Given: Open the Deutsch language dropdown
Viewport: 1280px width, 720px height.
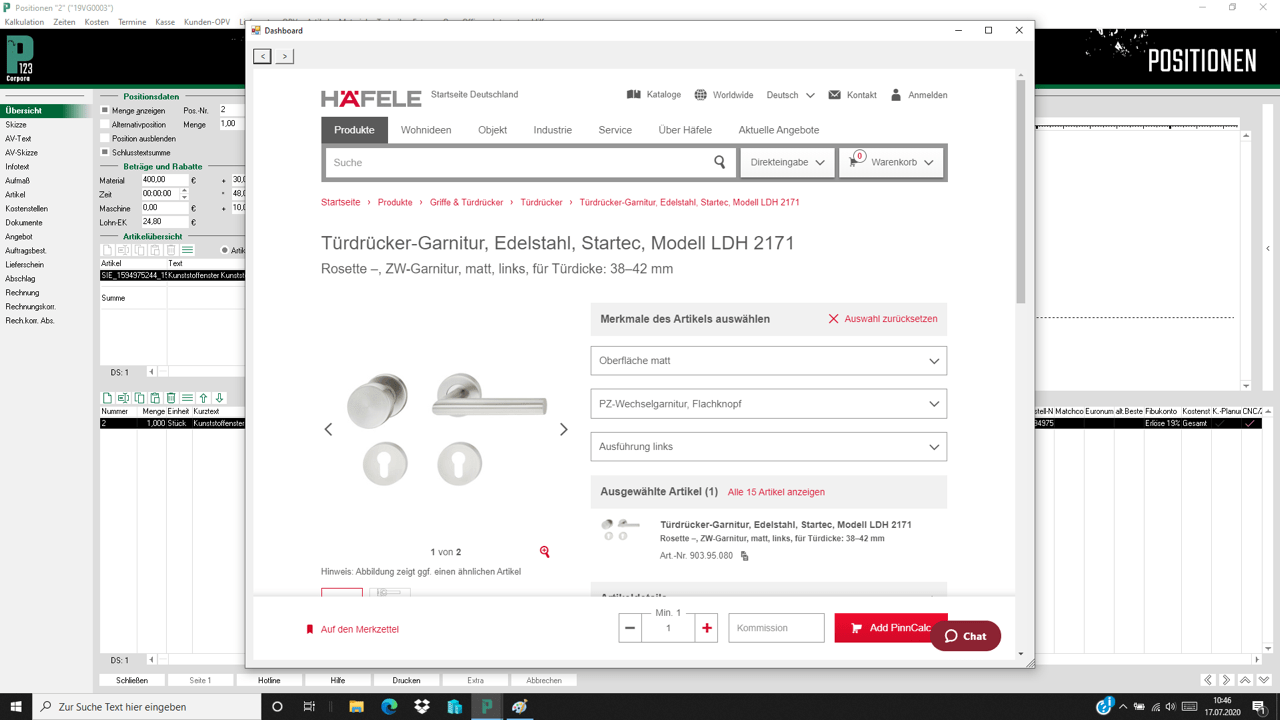Looking at the screenshot, I should pyautogui.click(x=791, y=95).
